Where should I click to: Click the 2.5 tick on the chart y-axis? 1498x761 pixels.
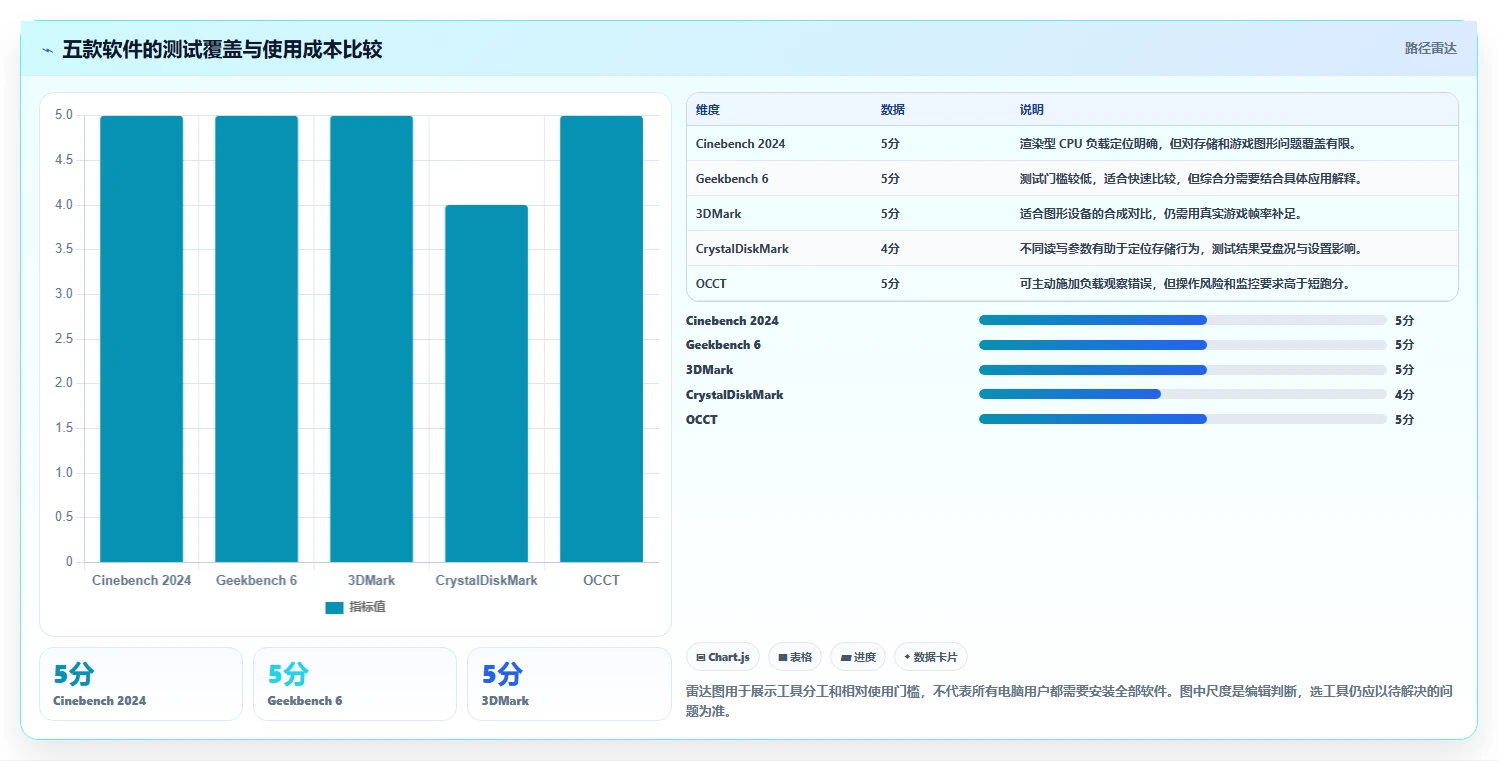tap(63, 339)
